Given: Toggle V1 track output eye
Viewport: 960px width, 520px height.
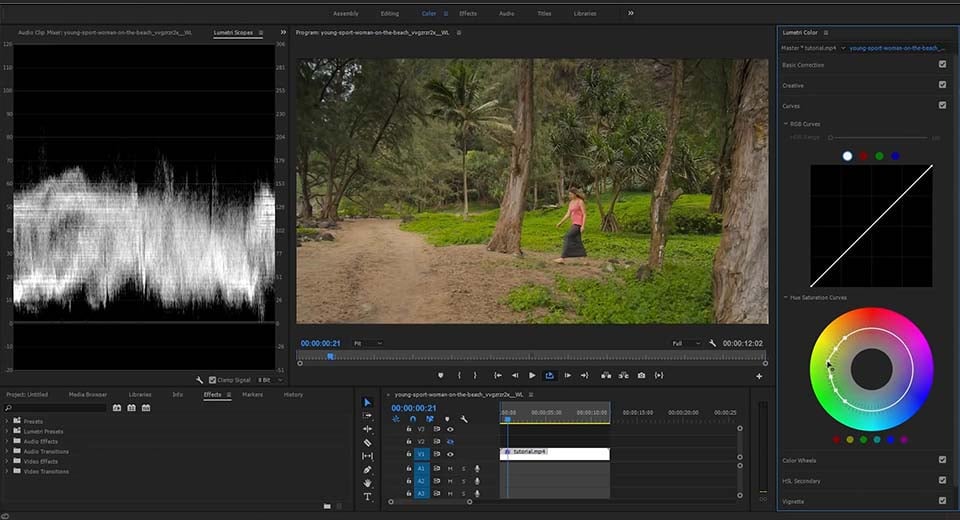Looking at the screenshot, I should [x=450, y=454].
